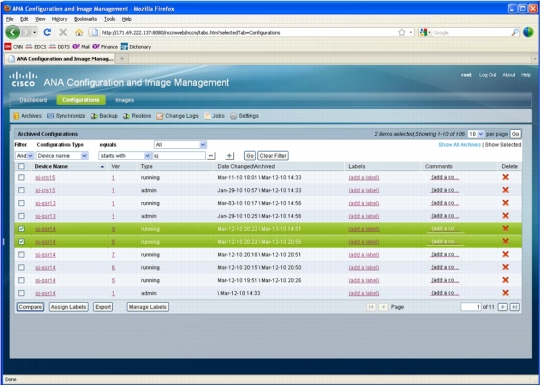
Task: Open the Tools menu
Action: click(109, 19)
